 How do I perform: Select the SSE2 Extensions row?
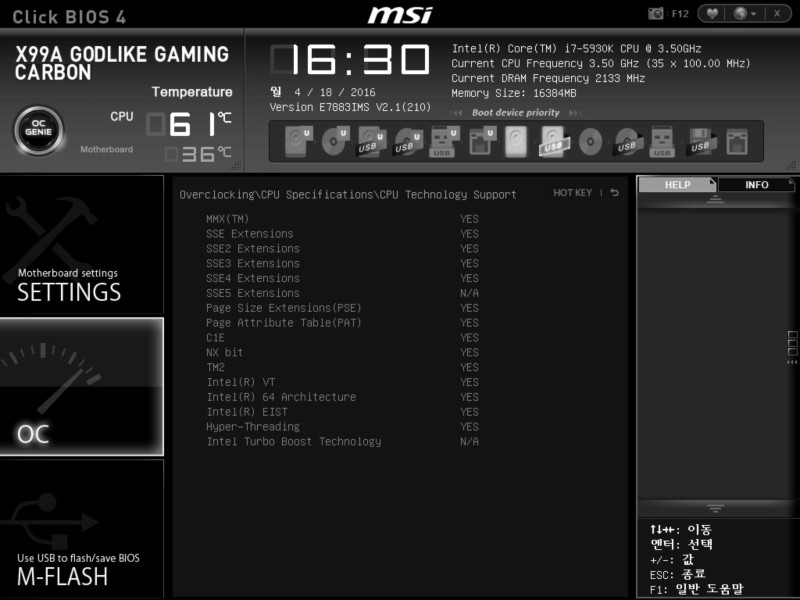[x=342, y=248]
